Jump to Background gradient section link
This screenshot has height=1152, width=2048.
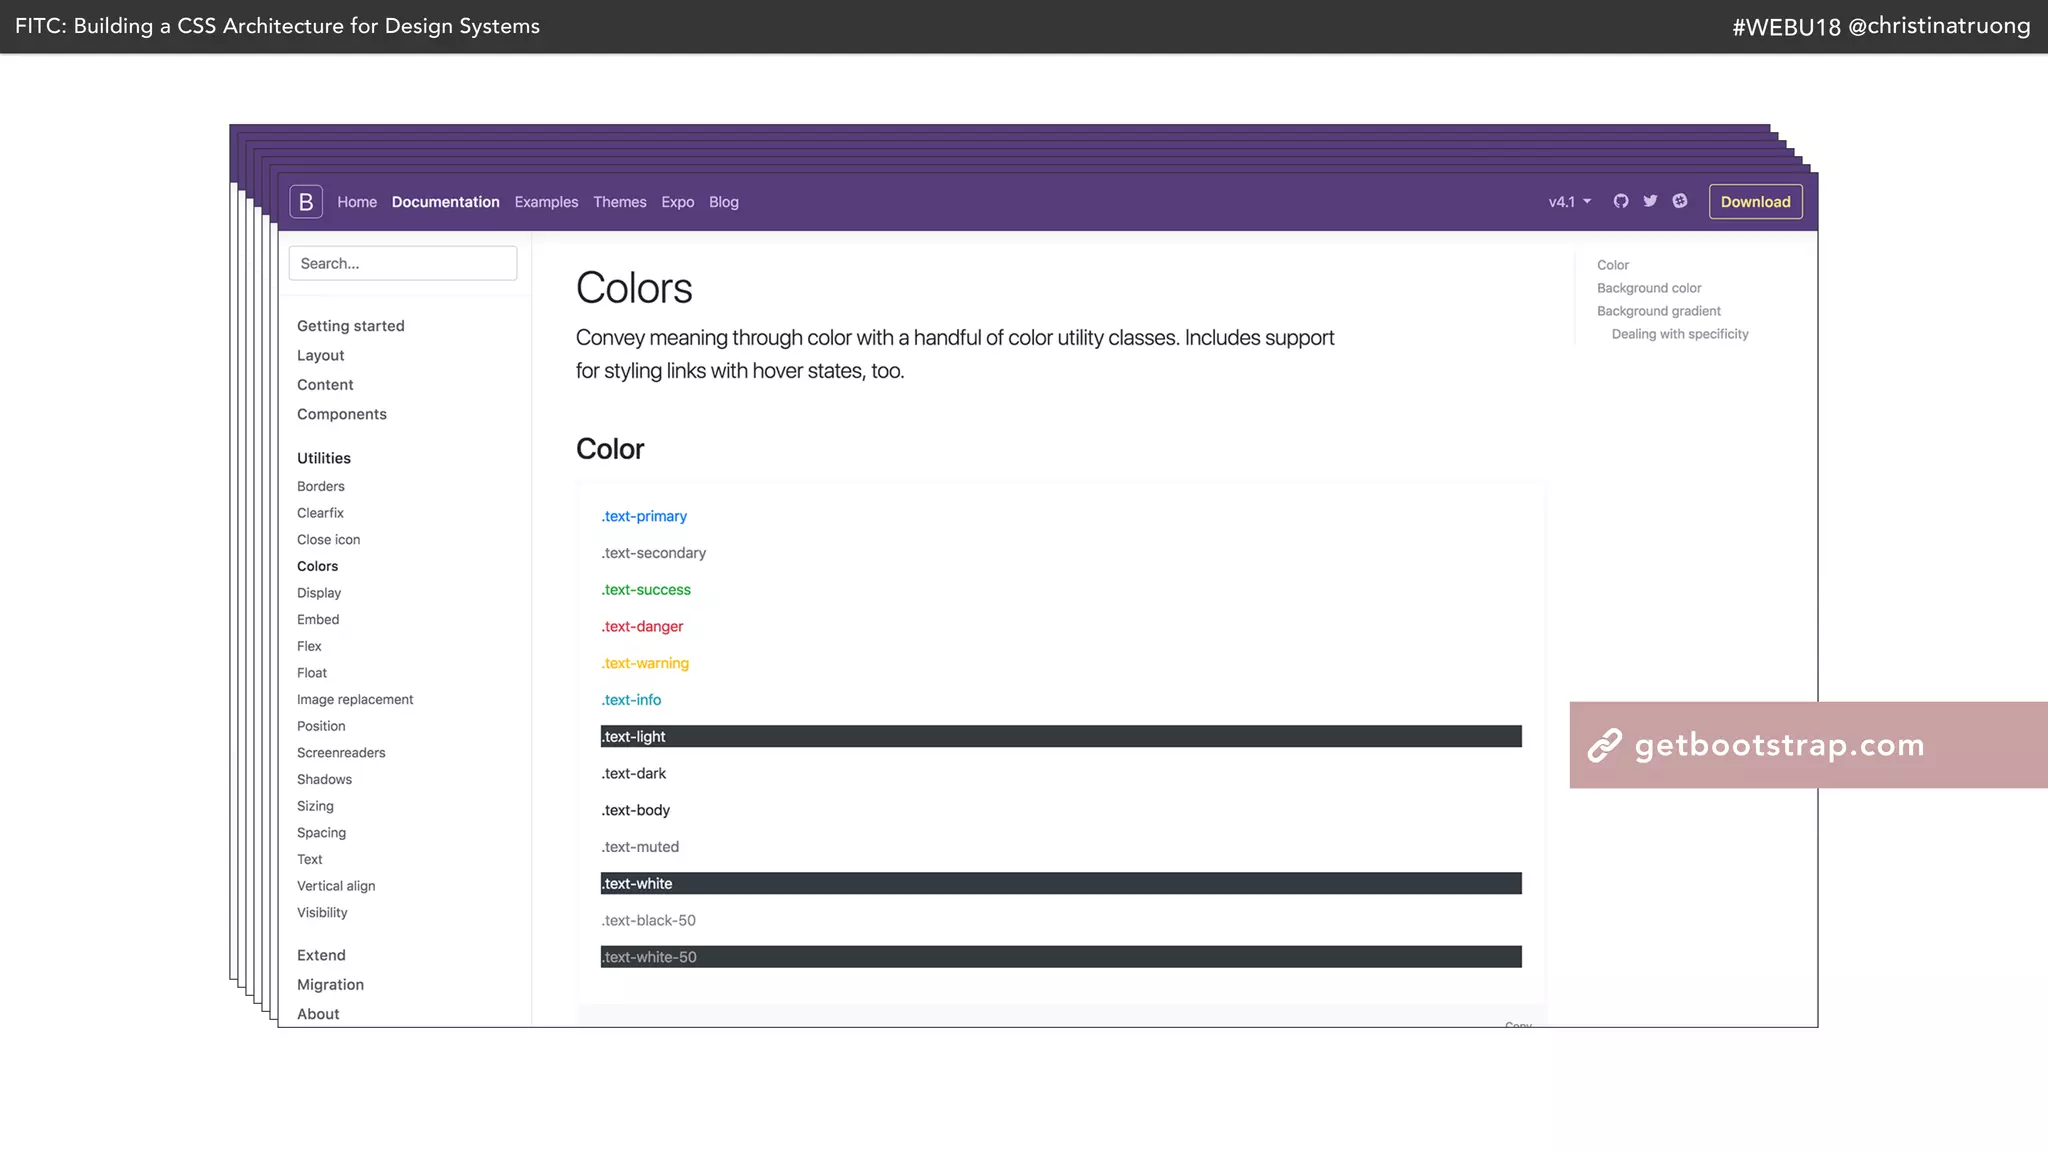(1658, 311)
